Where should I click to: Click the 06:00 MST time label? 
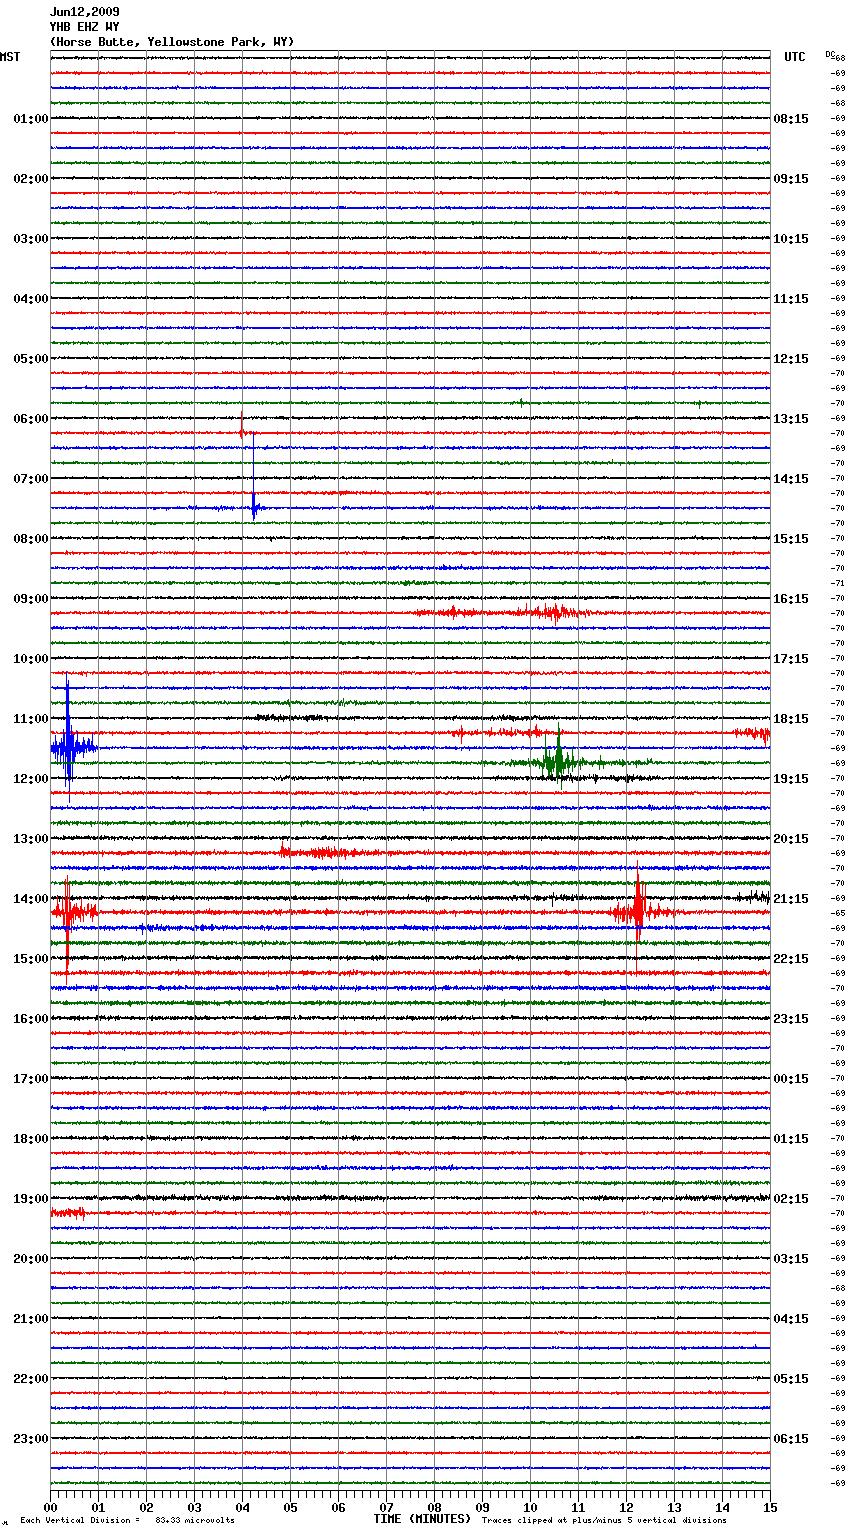[x=30, y=419]
